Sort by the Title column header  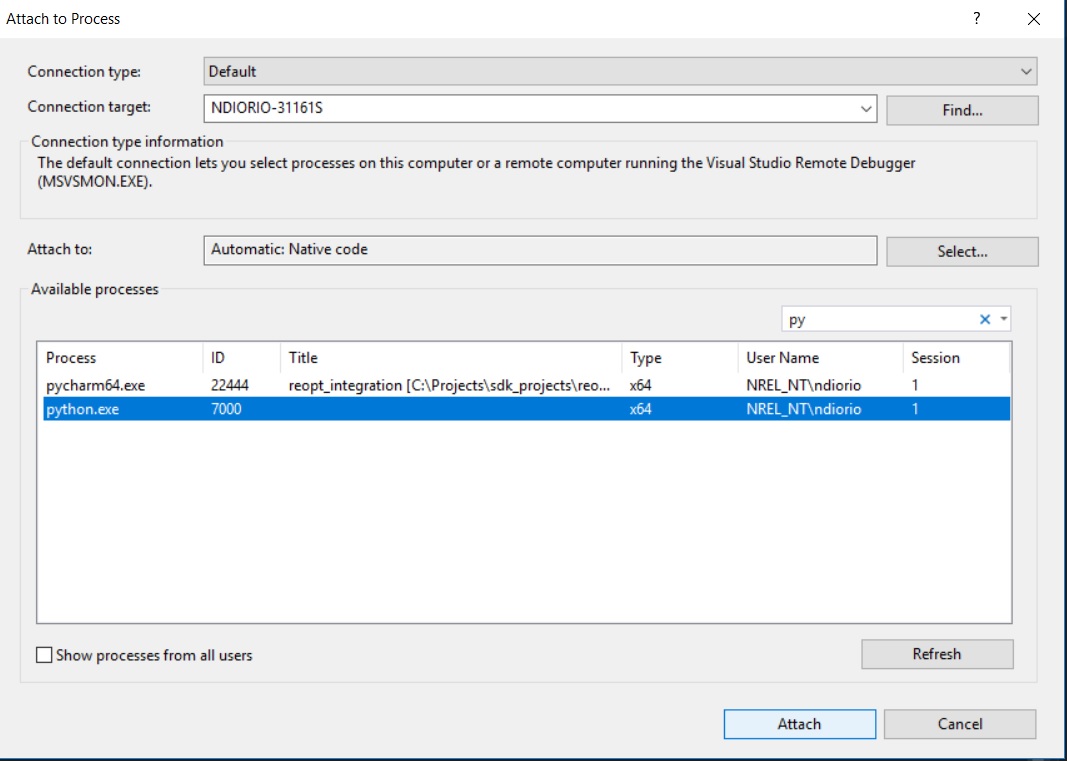(303, 358)
